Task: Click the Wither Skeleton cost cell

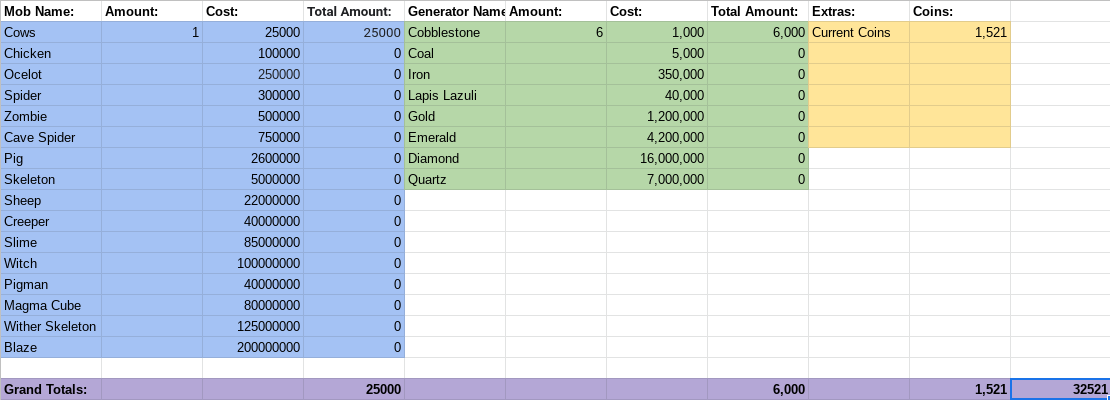Action: coord(253,326)
